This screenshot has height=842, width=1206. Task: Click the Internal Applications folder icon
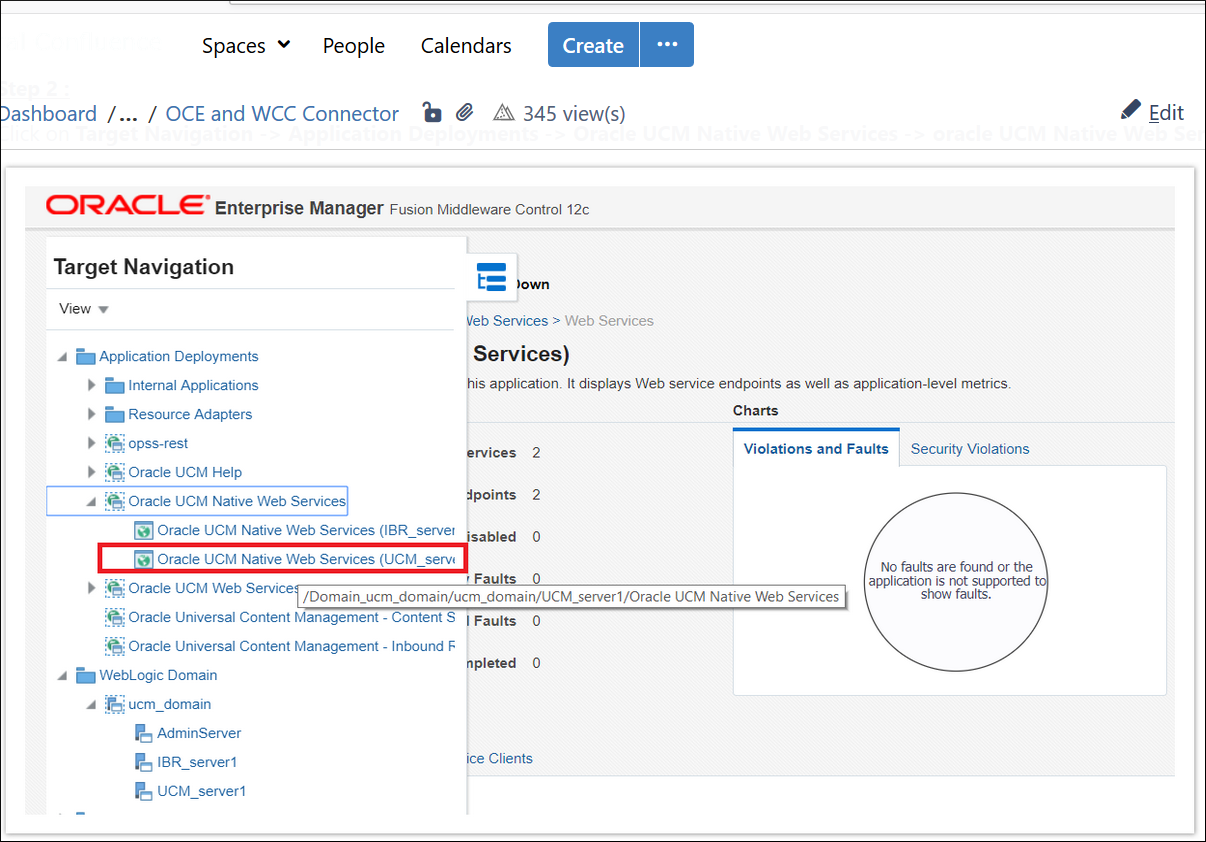point(115,386)
